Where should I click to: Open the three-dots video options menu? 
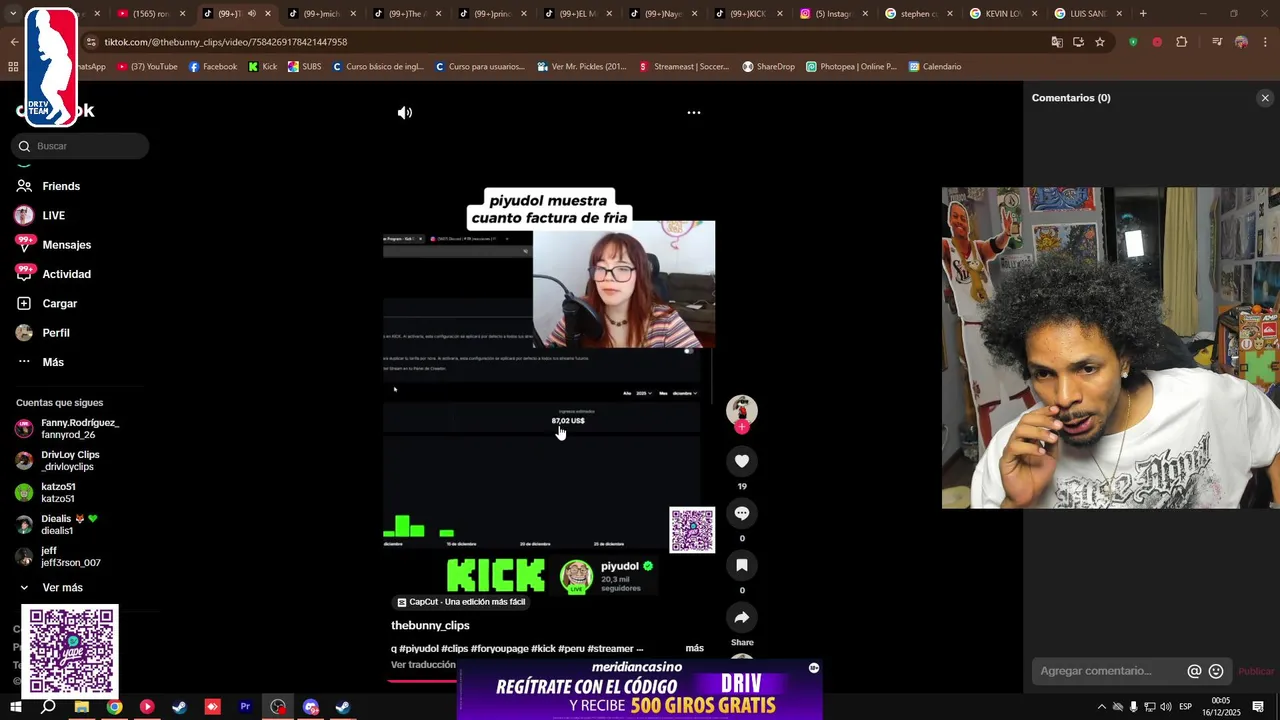coord(694,113)
